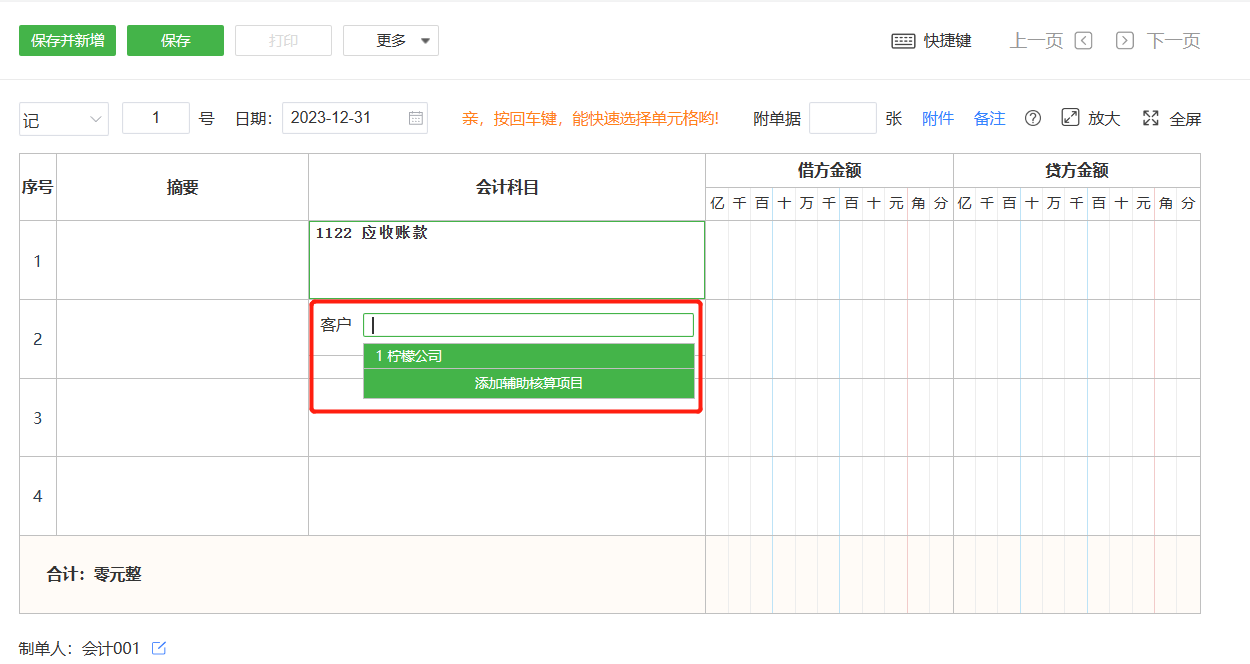This screenshot has height=664, width=1250.
Task: Click the 快捷键 label
Action: (948, 41)
